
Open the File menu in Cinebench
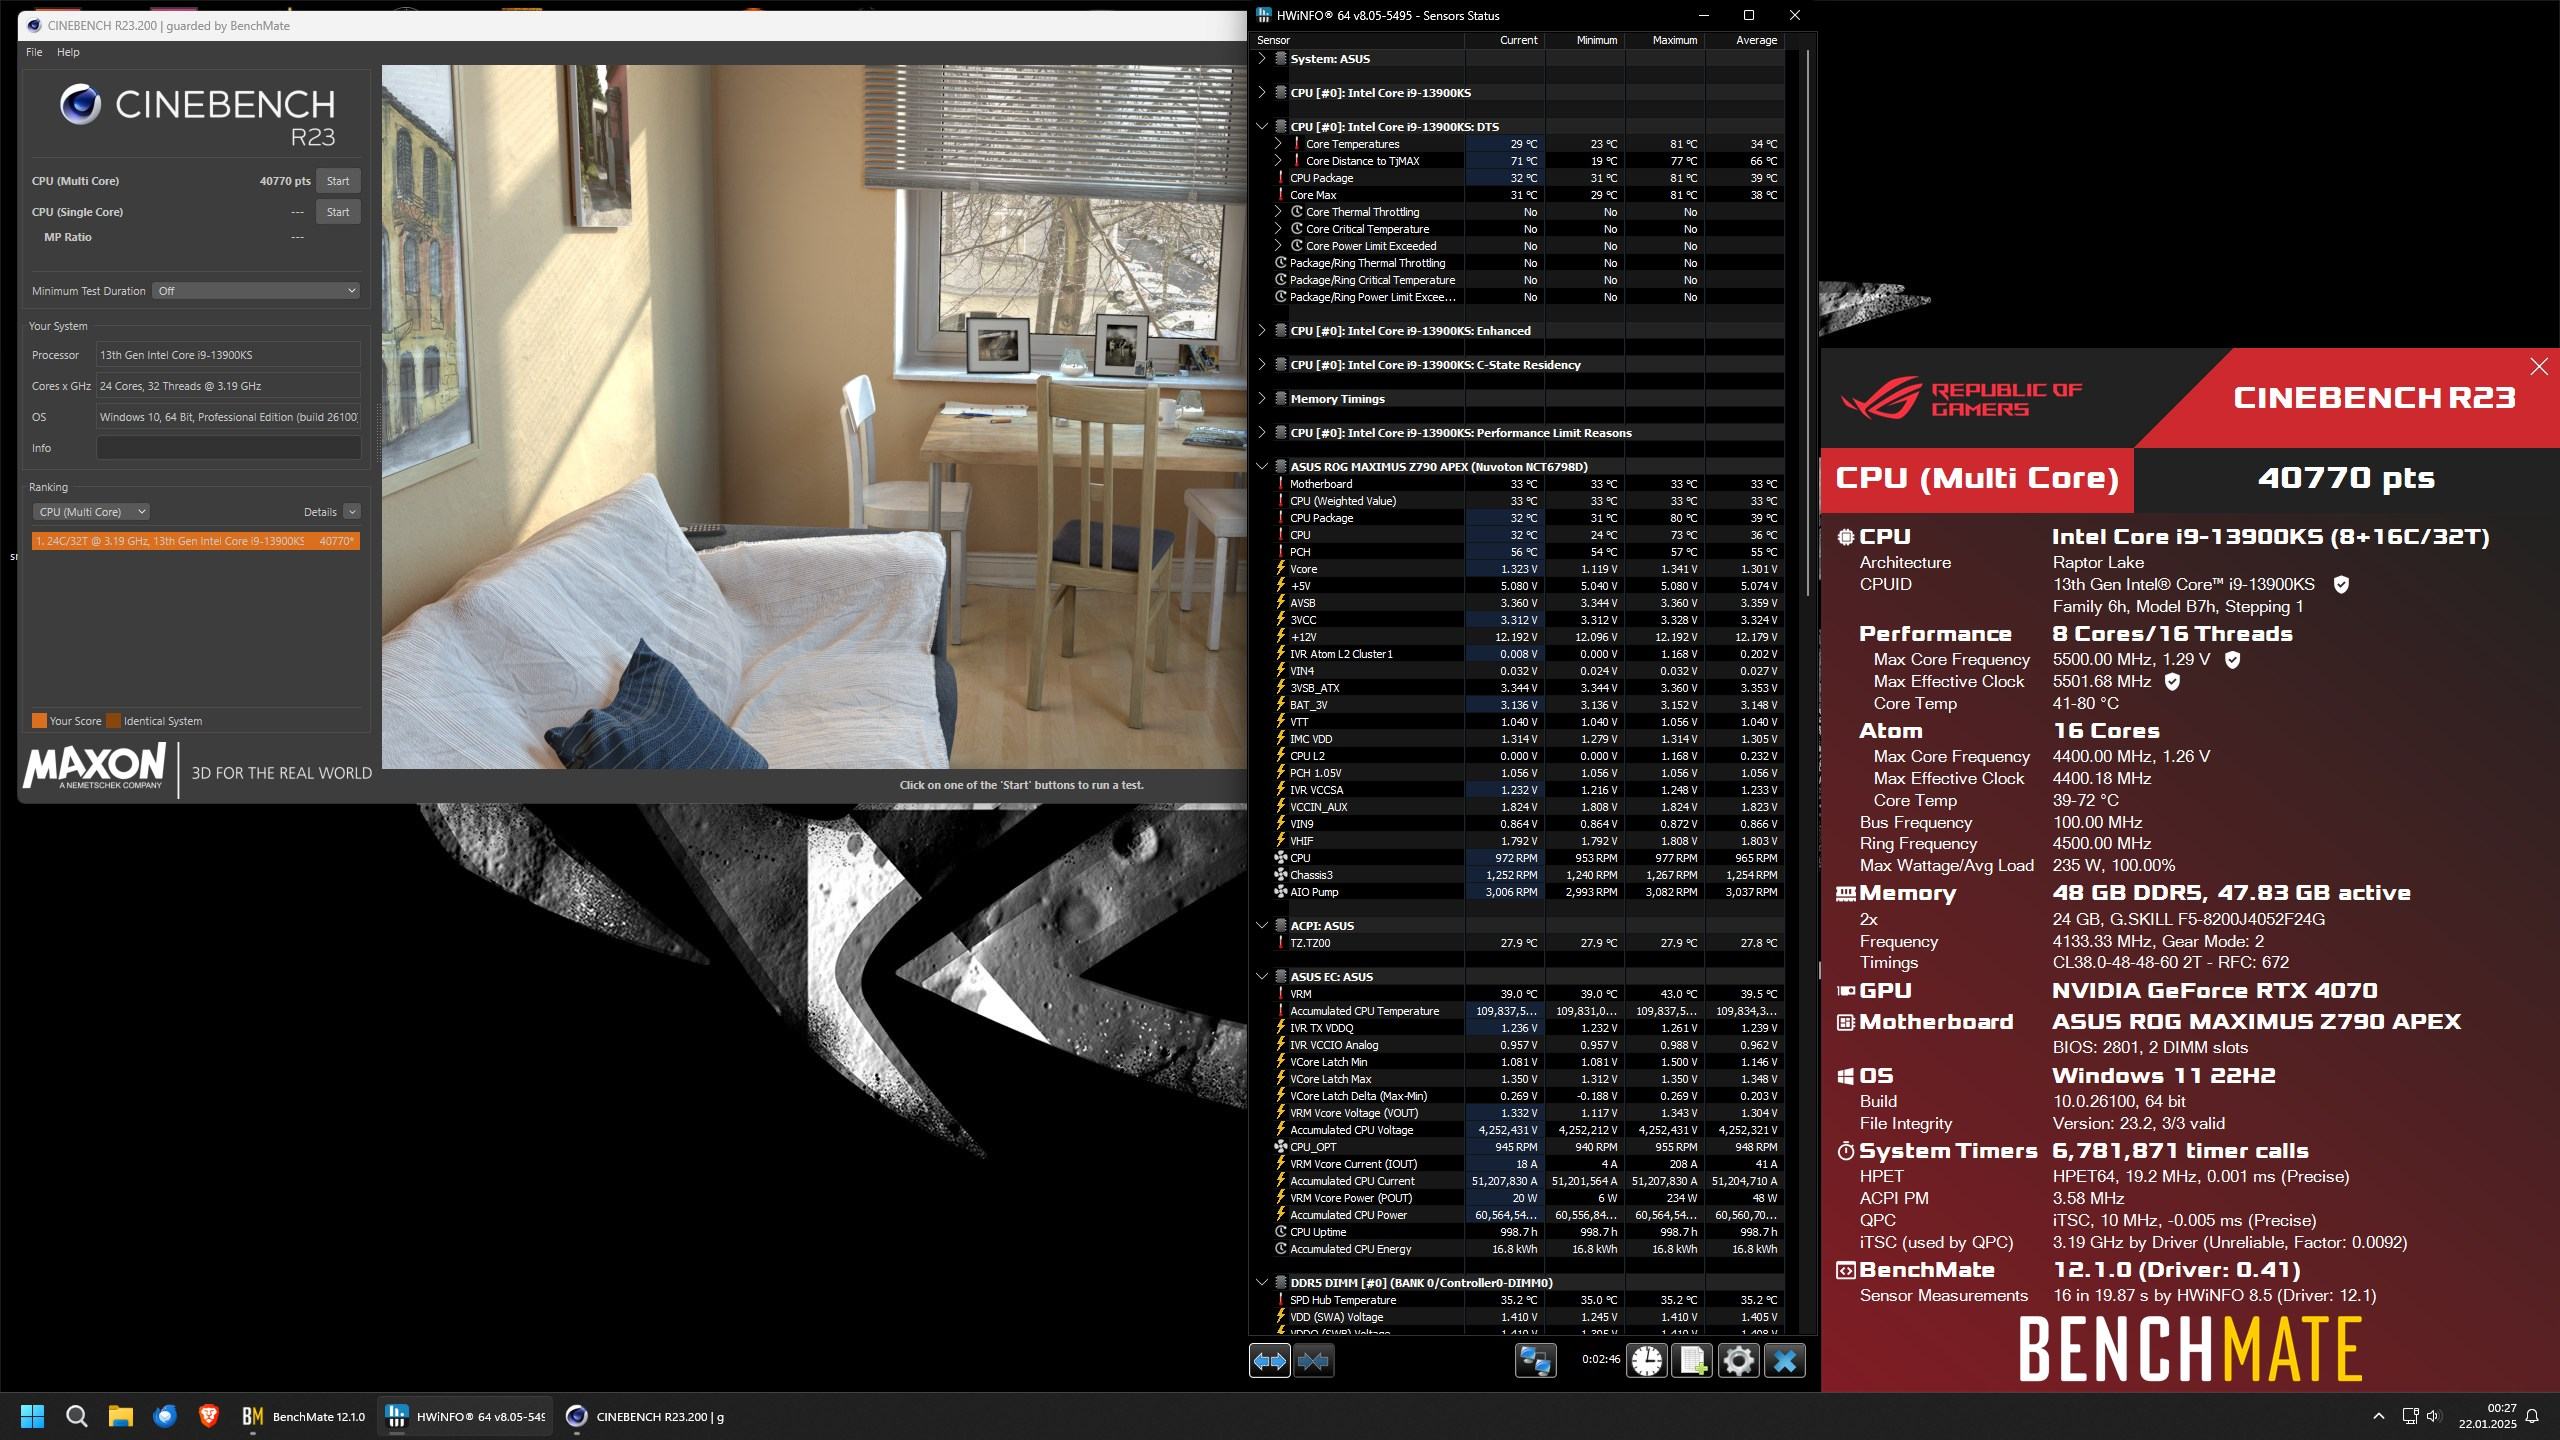[x=34, y=52]
